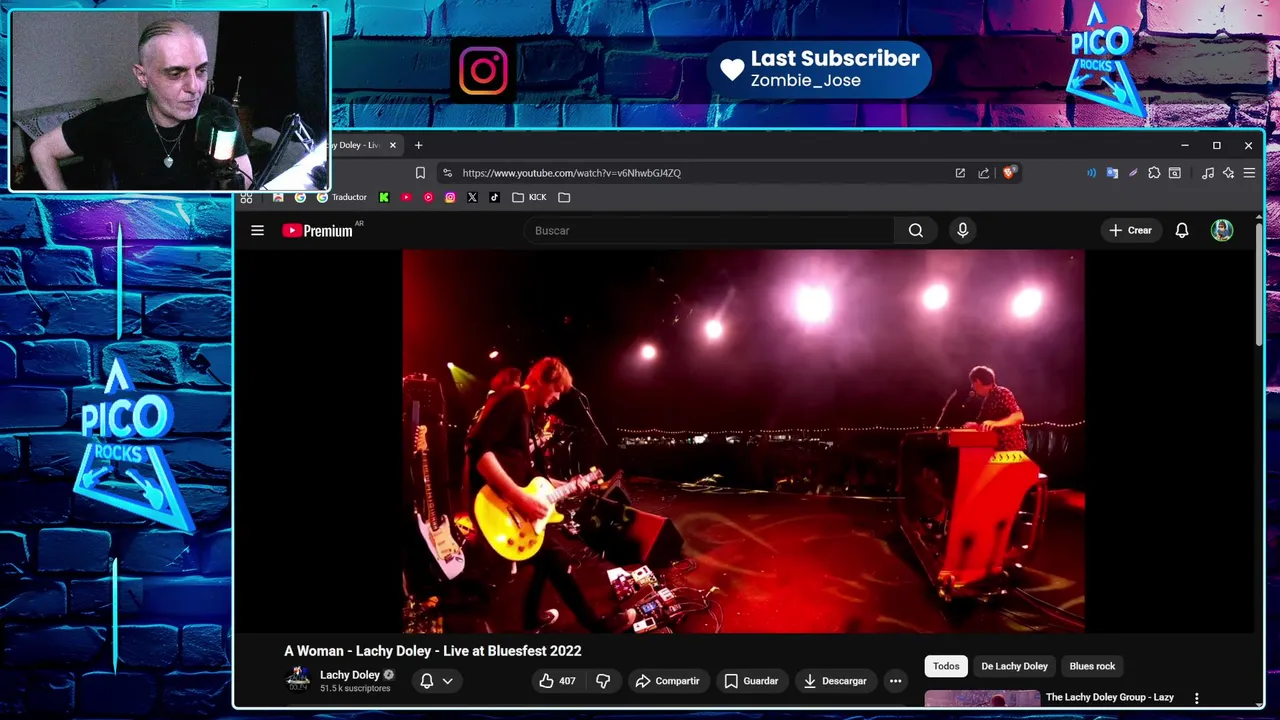Download video with Descargar button
1280x720 pixels.
pos(835,681)
